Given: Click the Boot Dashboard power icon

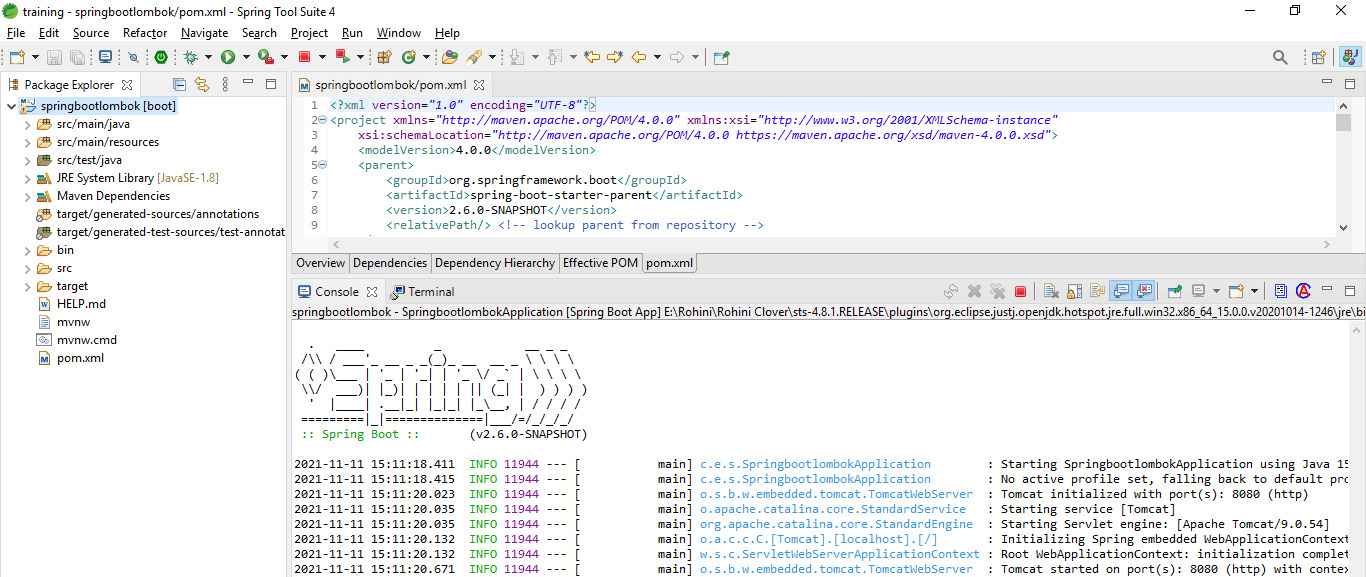Looking at the screenshot, I should tap(160, 58).
